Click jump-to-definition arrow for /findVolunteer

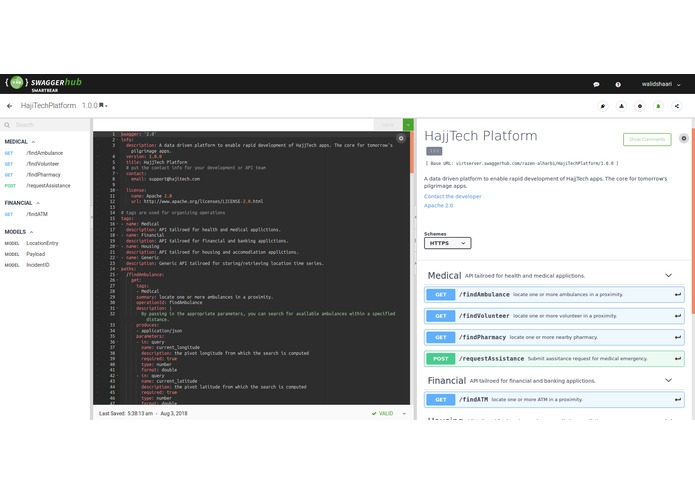tap(678, 316)
